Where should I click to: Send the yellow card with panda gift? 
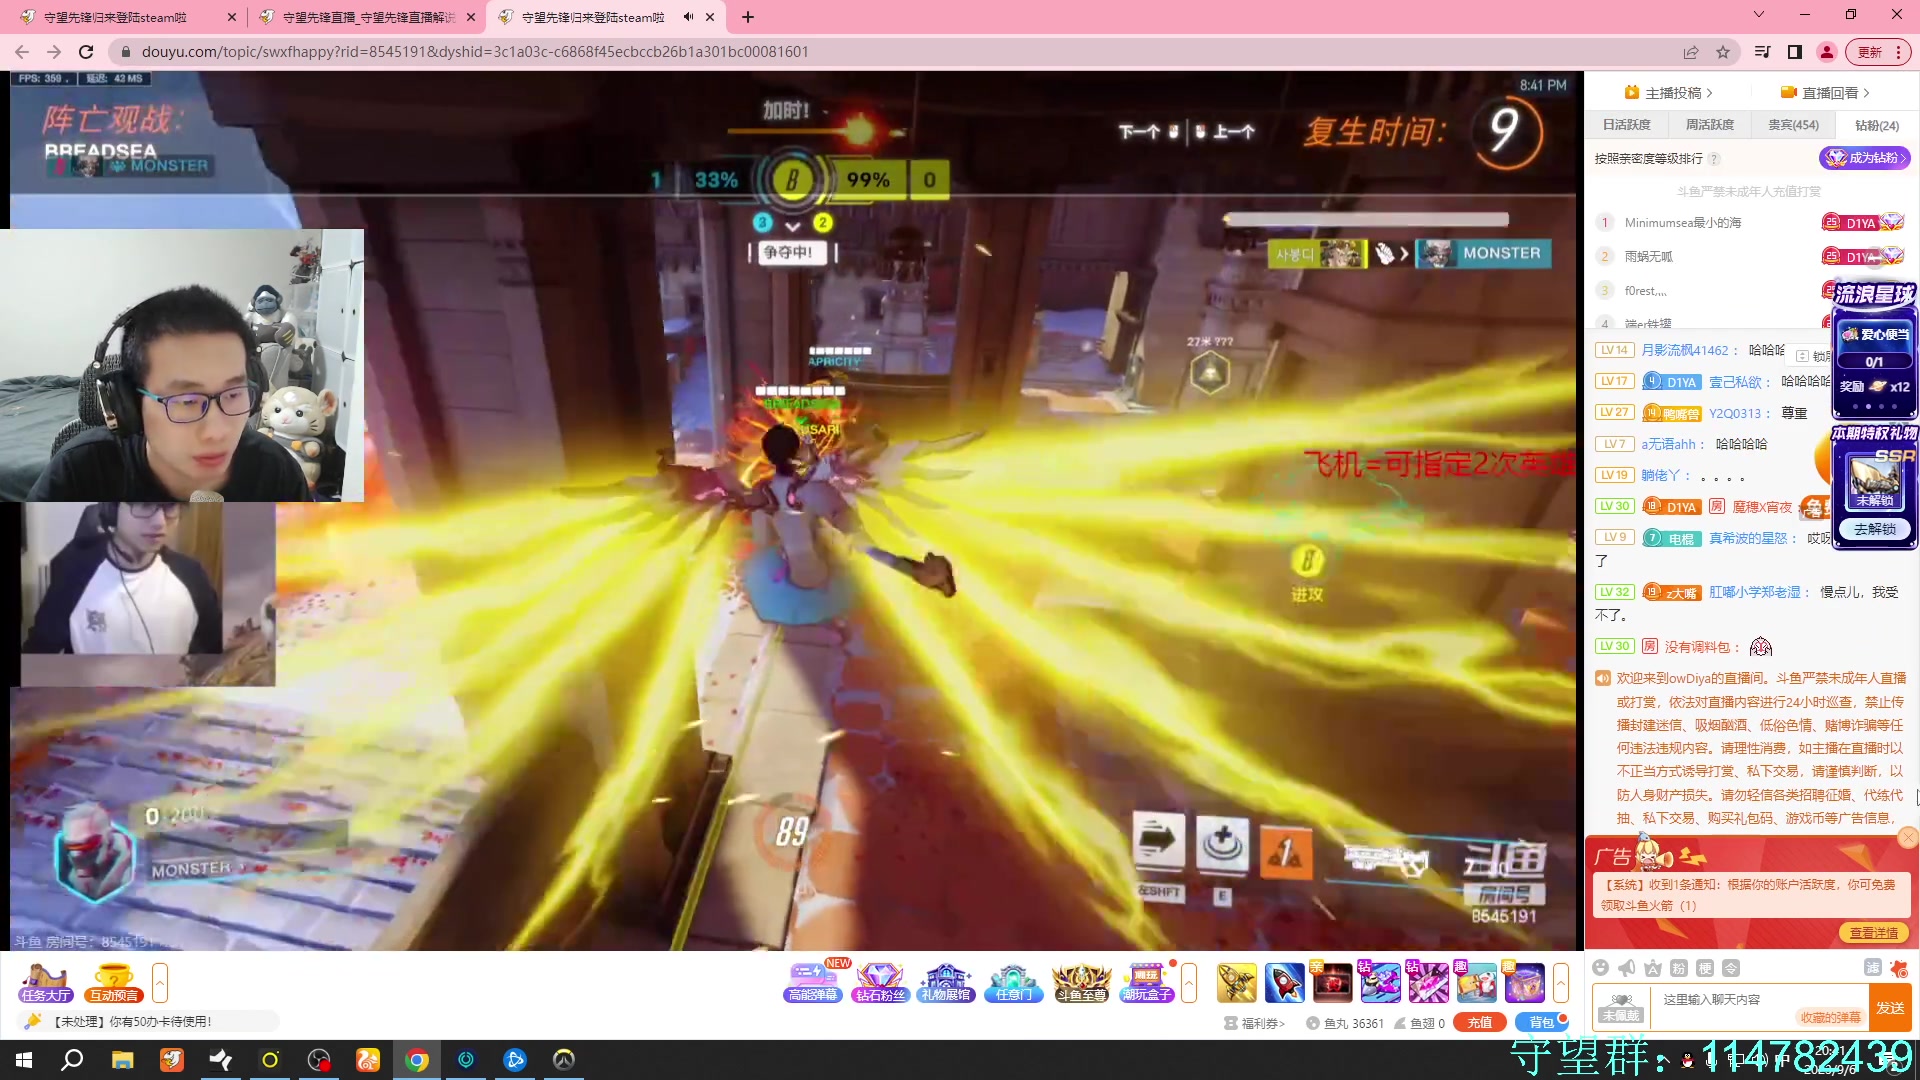[x=1477, y=983]
